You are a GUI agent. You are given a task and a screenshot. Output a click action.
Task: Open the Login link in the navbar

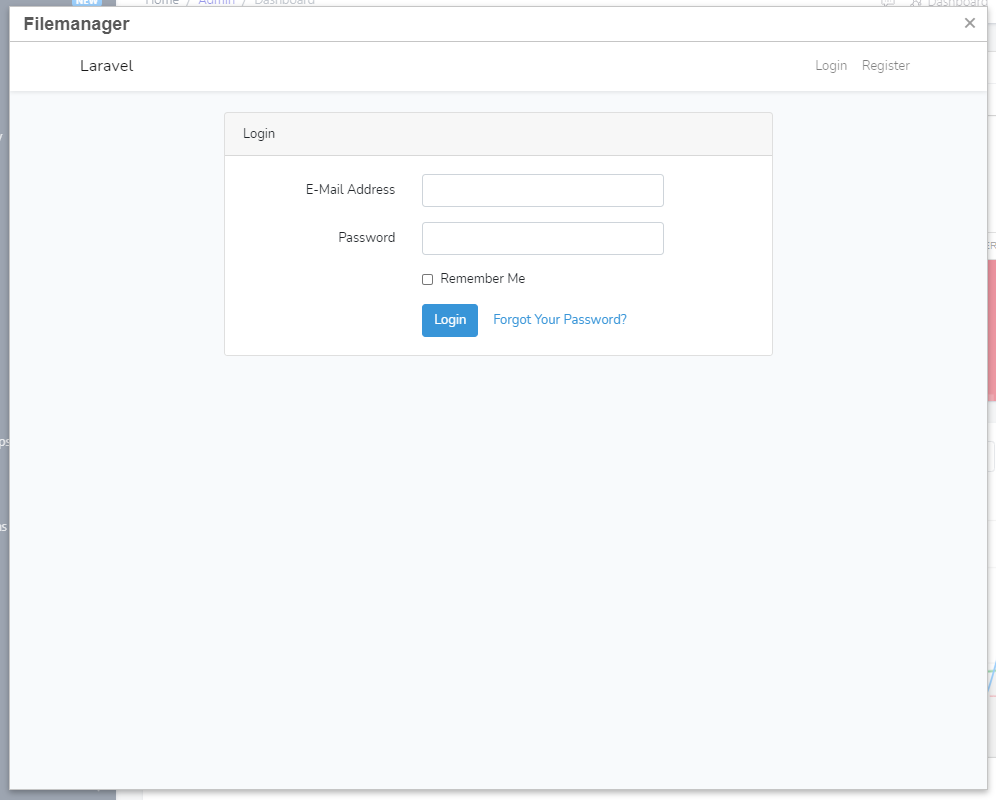(x=831, y=65)
